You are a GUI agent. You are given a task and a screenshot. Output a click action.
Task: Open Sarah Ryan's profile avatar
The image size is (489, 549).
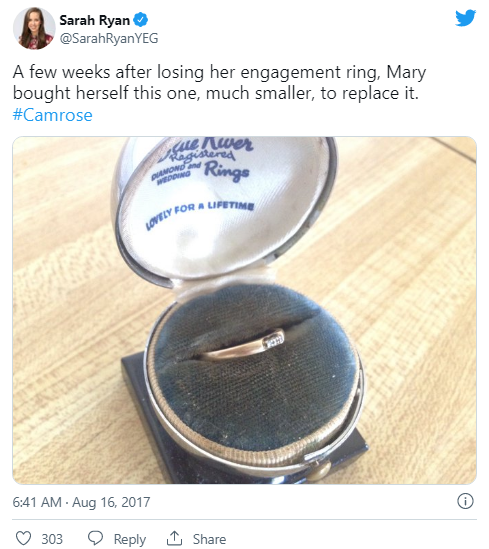[34, 28]
